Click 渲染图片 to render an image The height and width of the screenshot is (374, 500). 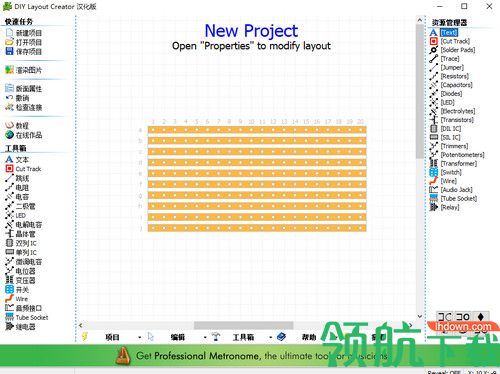[x=24, y=70]
